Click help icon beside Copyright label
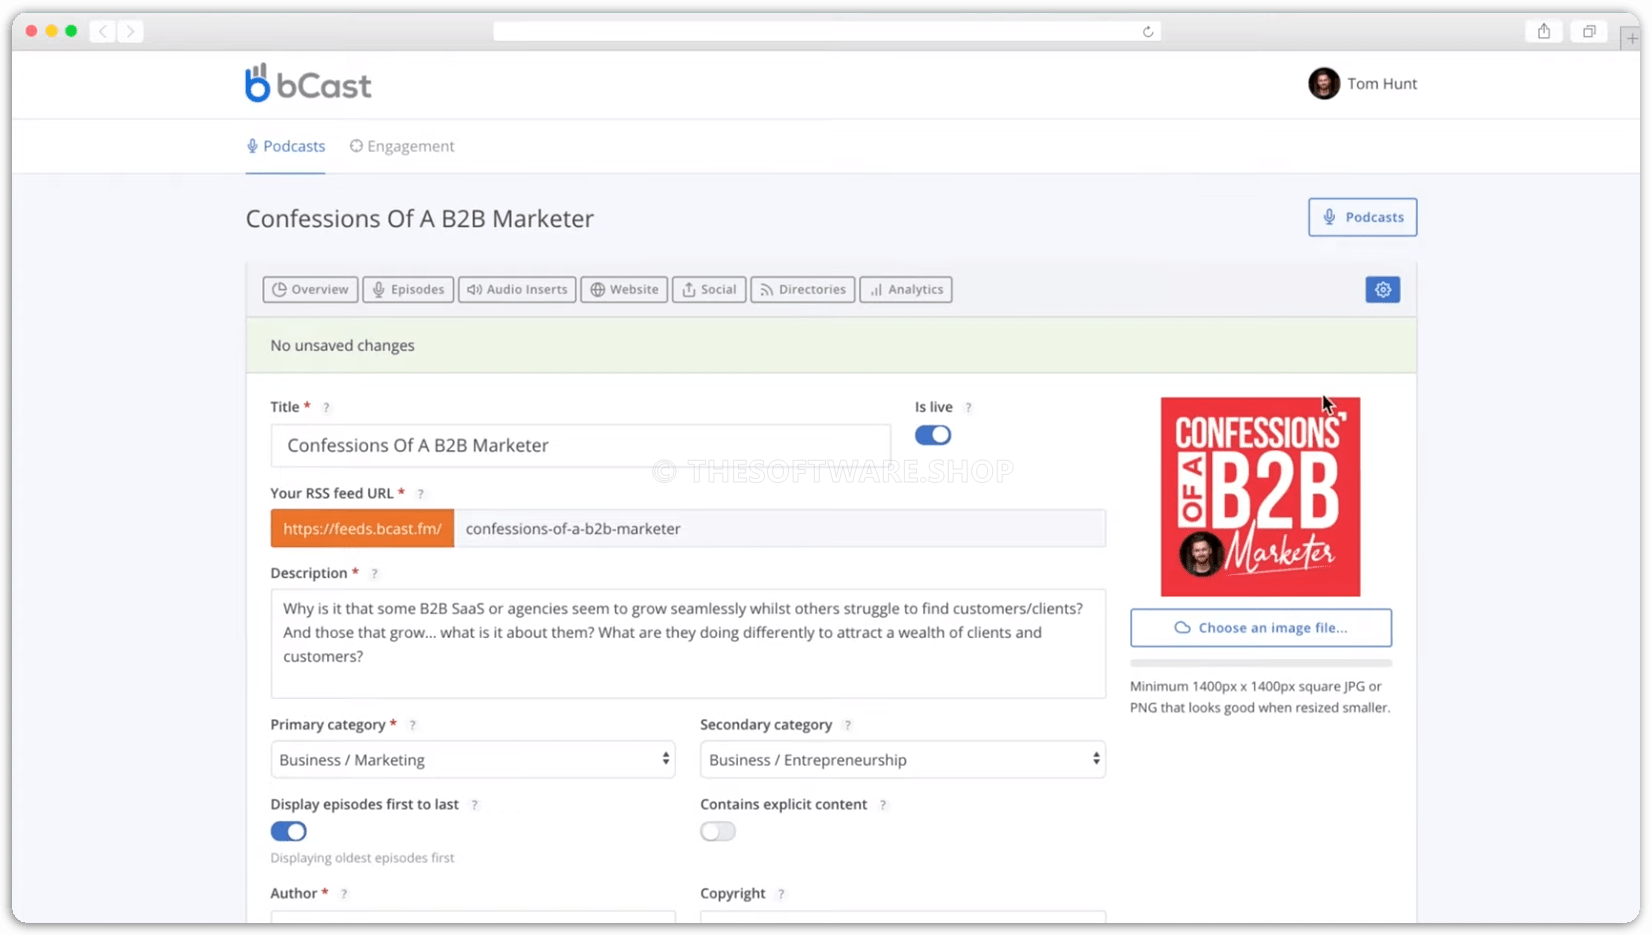Image resolution: width=1652 pixels, height=935 pixels. tap(780, 894)
